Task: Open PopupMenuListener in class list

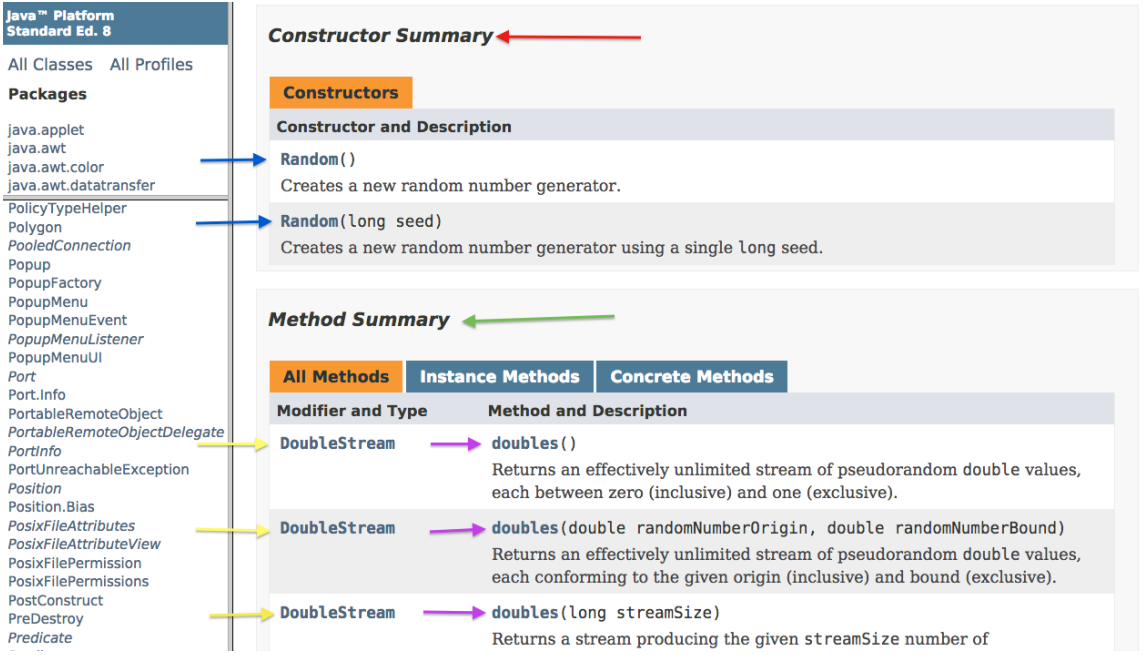Action: [76, 339]
